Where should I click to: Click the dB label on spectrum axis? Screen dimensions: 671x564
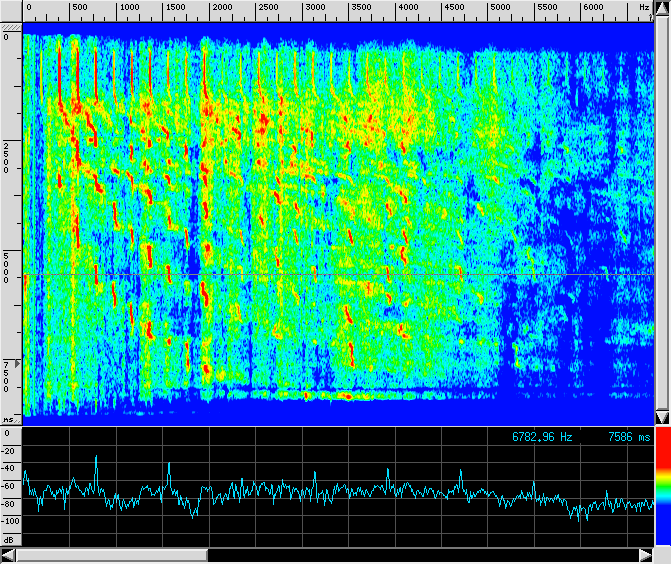8,539
